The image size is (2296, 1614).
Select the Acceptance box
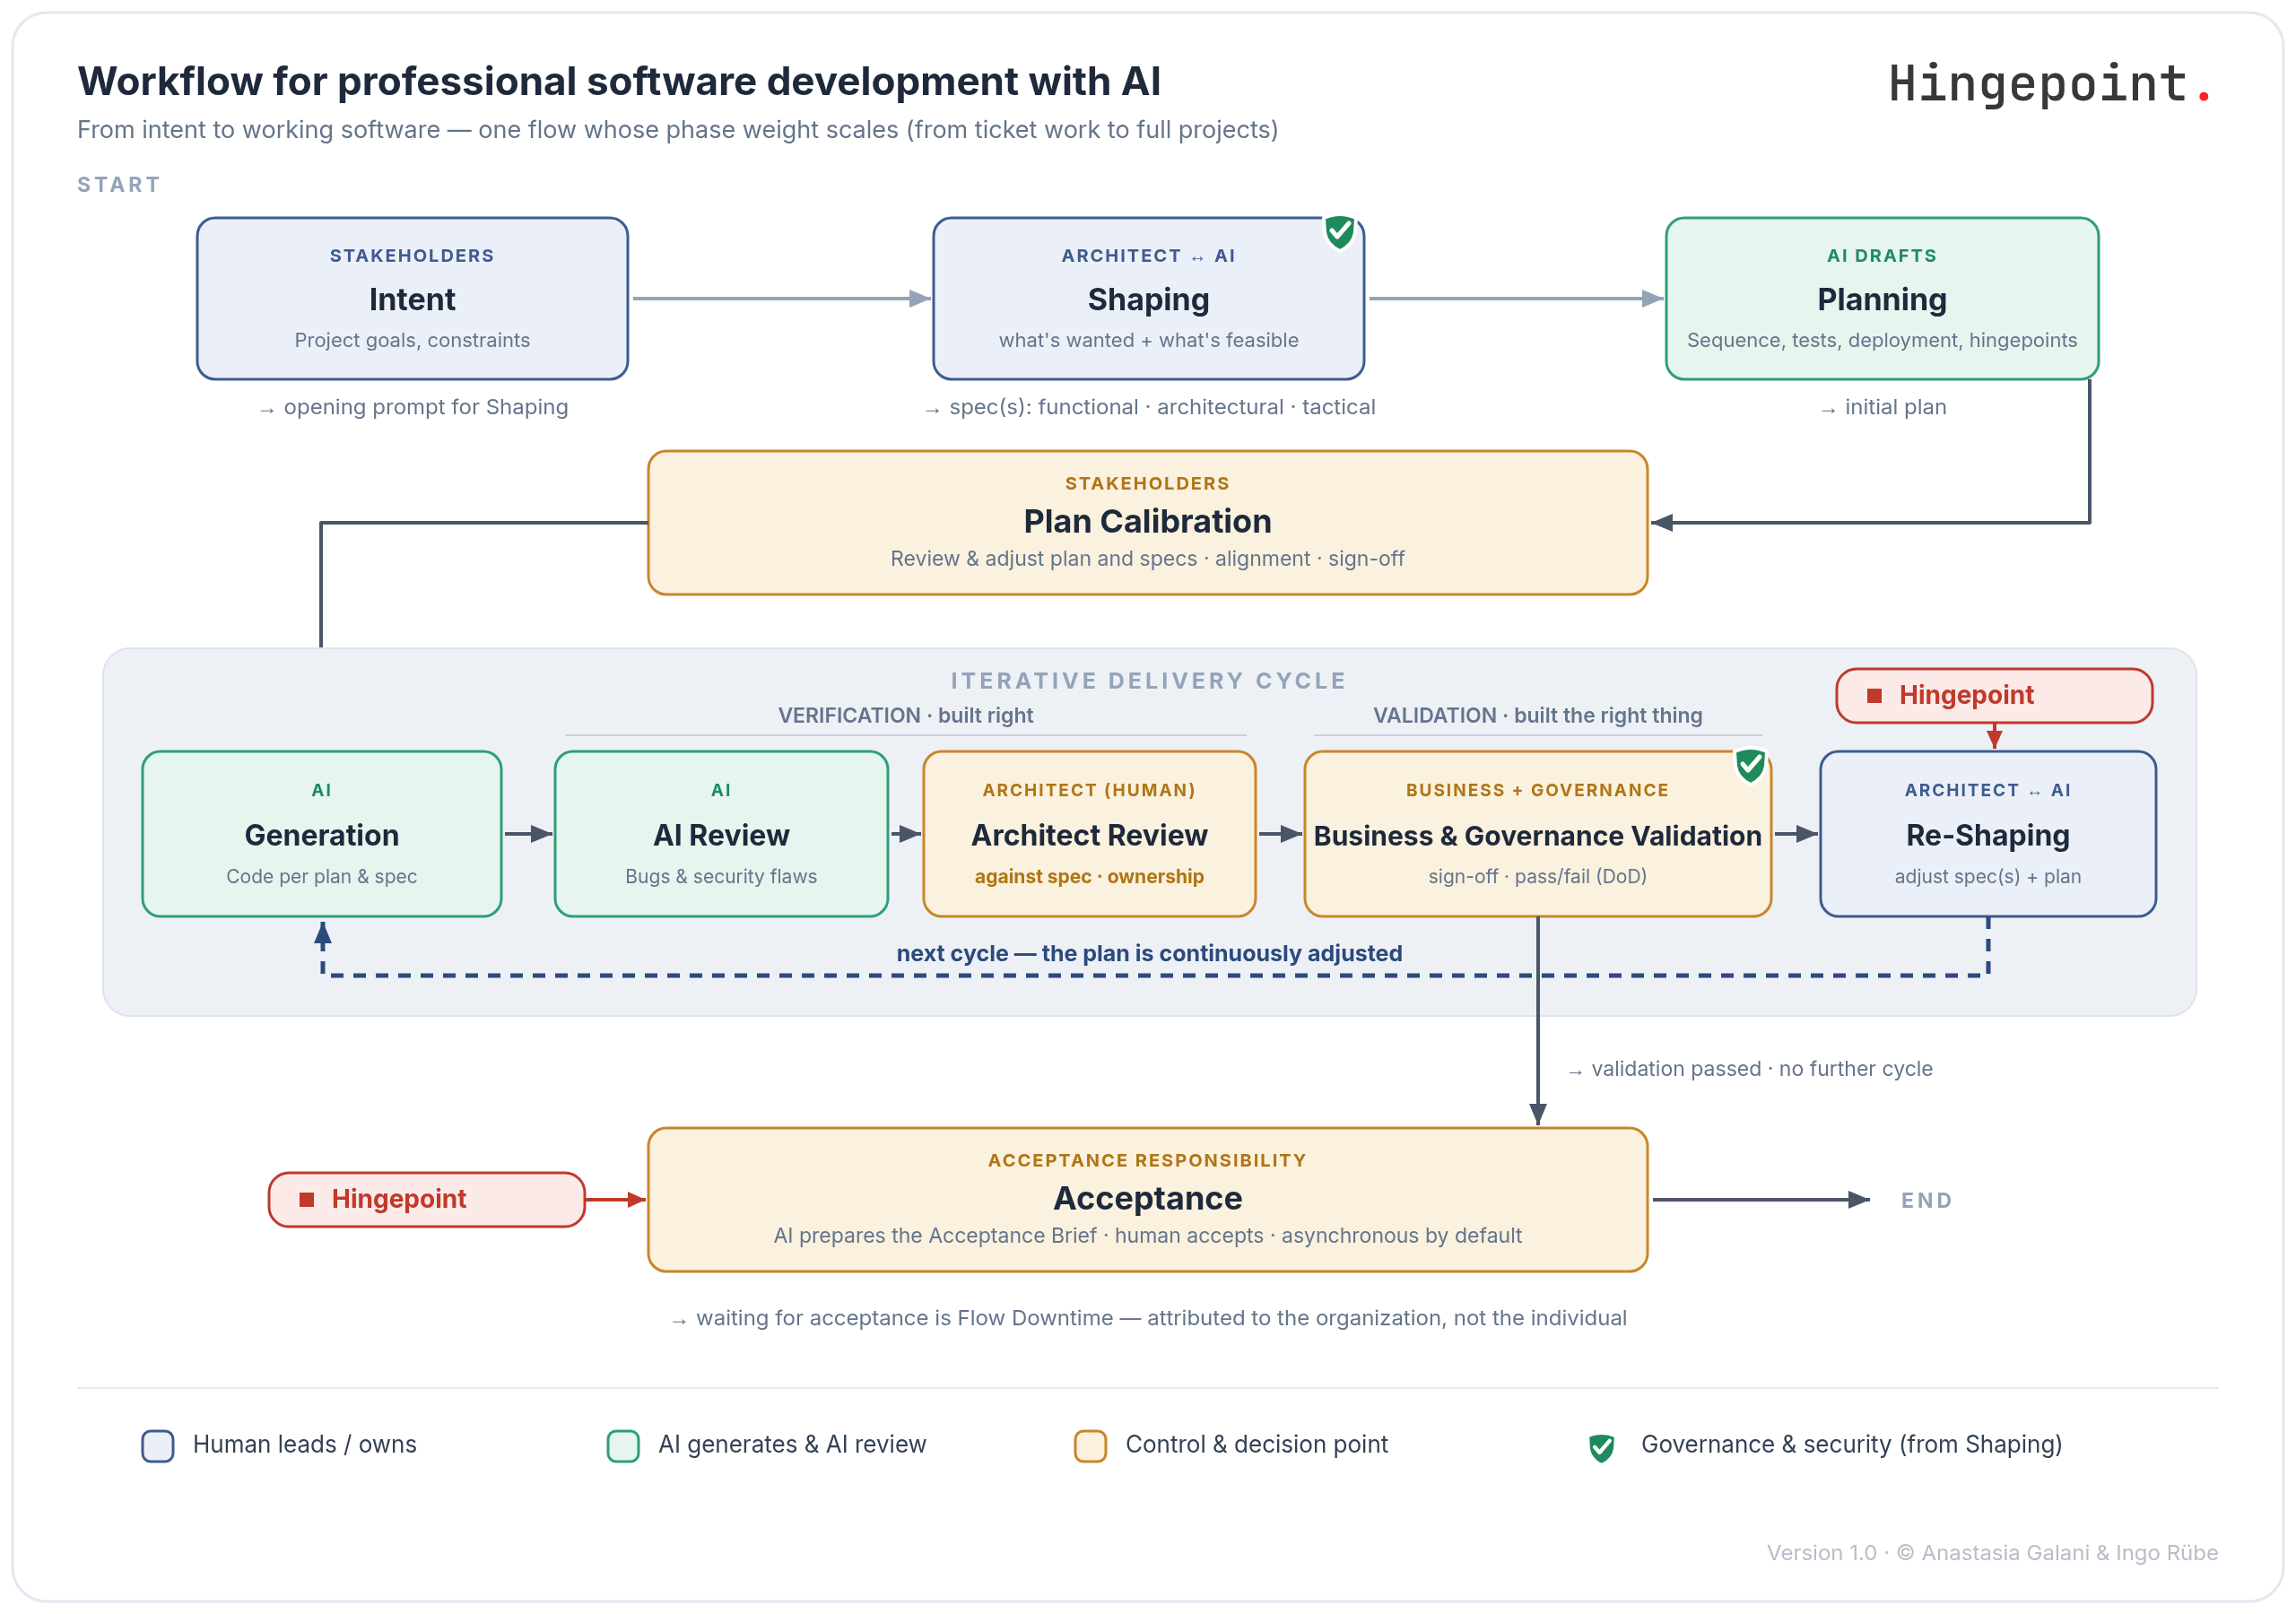tap(1147, 1200)
